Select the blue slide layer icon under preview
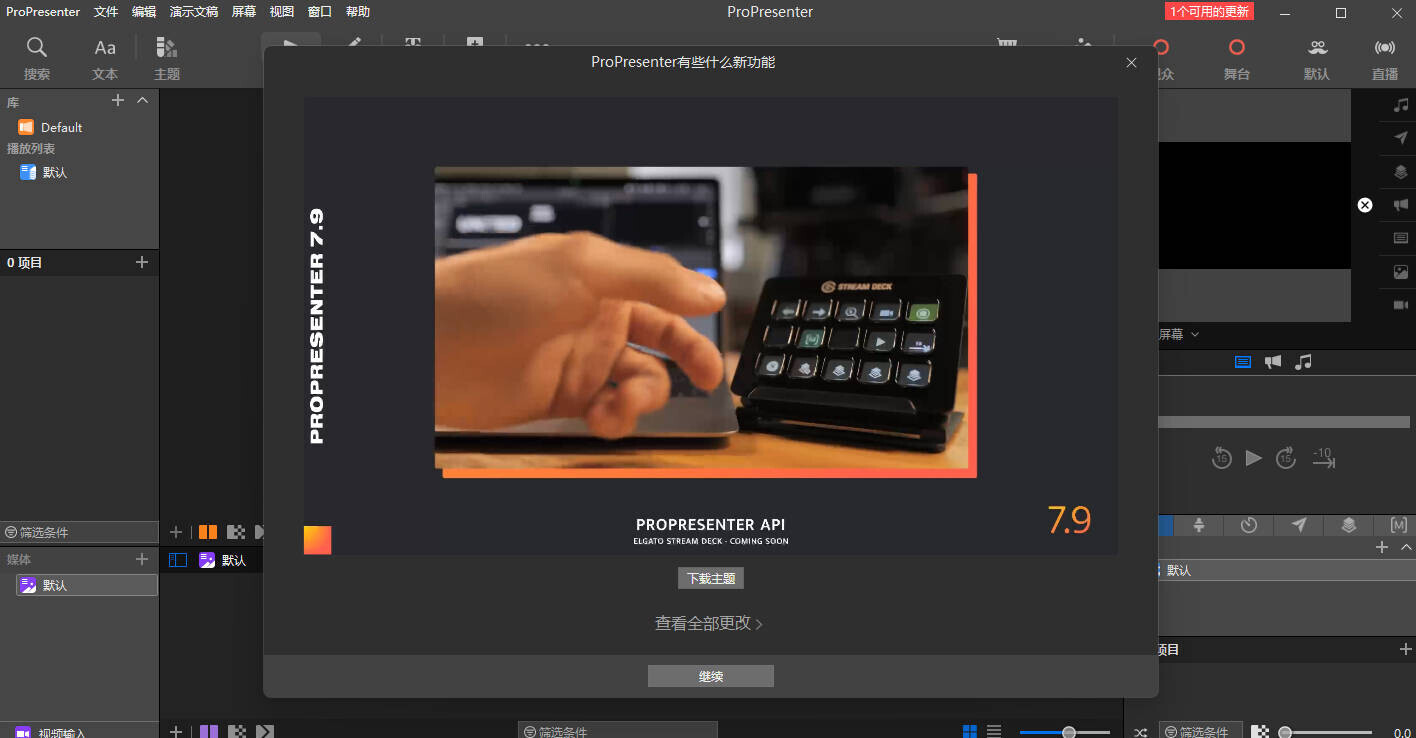The image size is (1416, 738). (1243, 362)
